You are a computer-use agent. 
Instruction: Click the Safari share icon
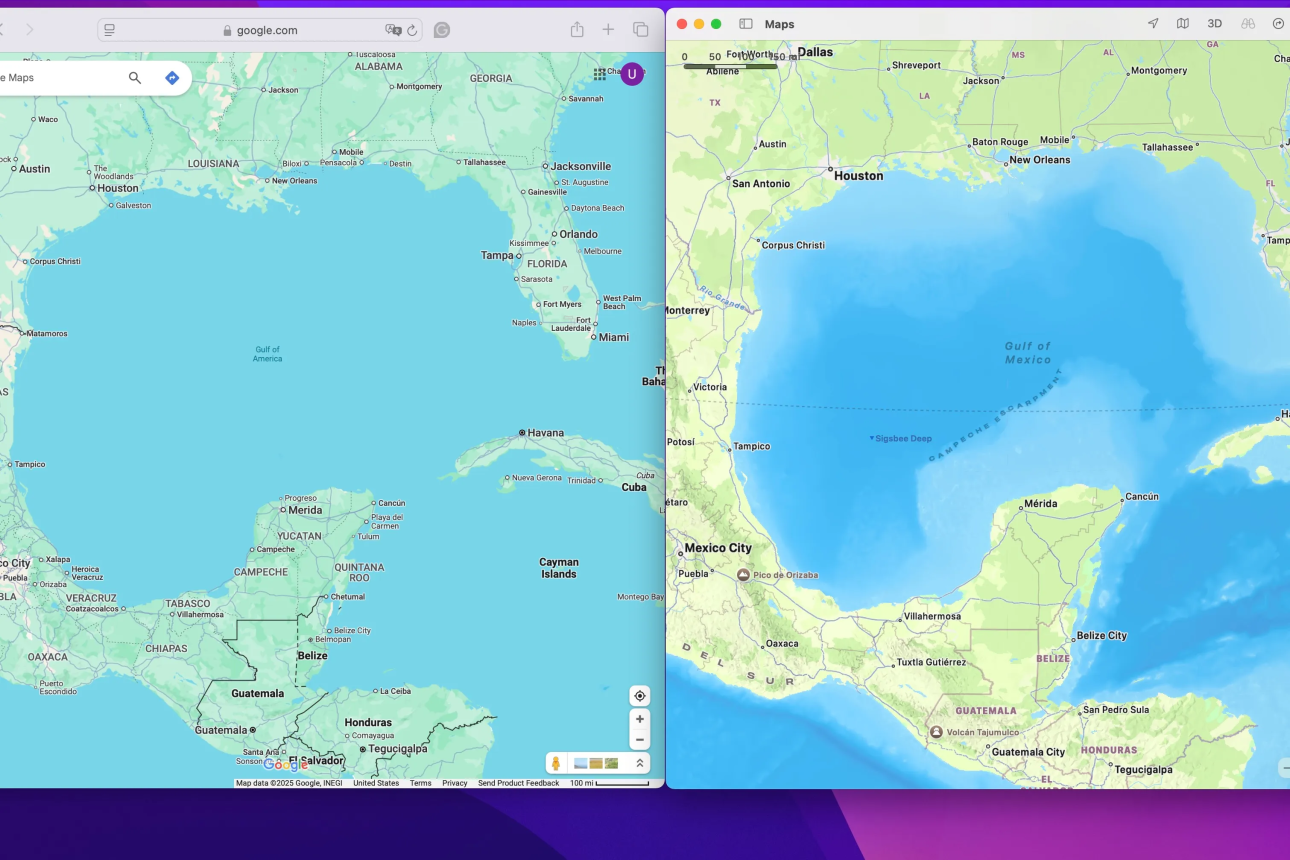point(577,30)
